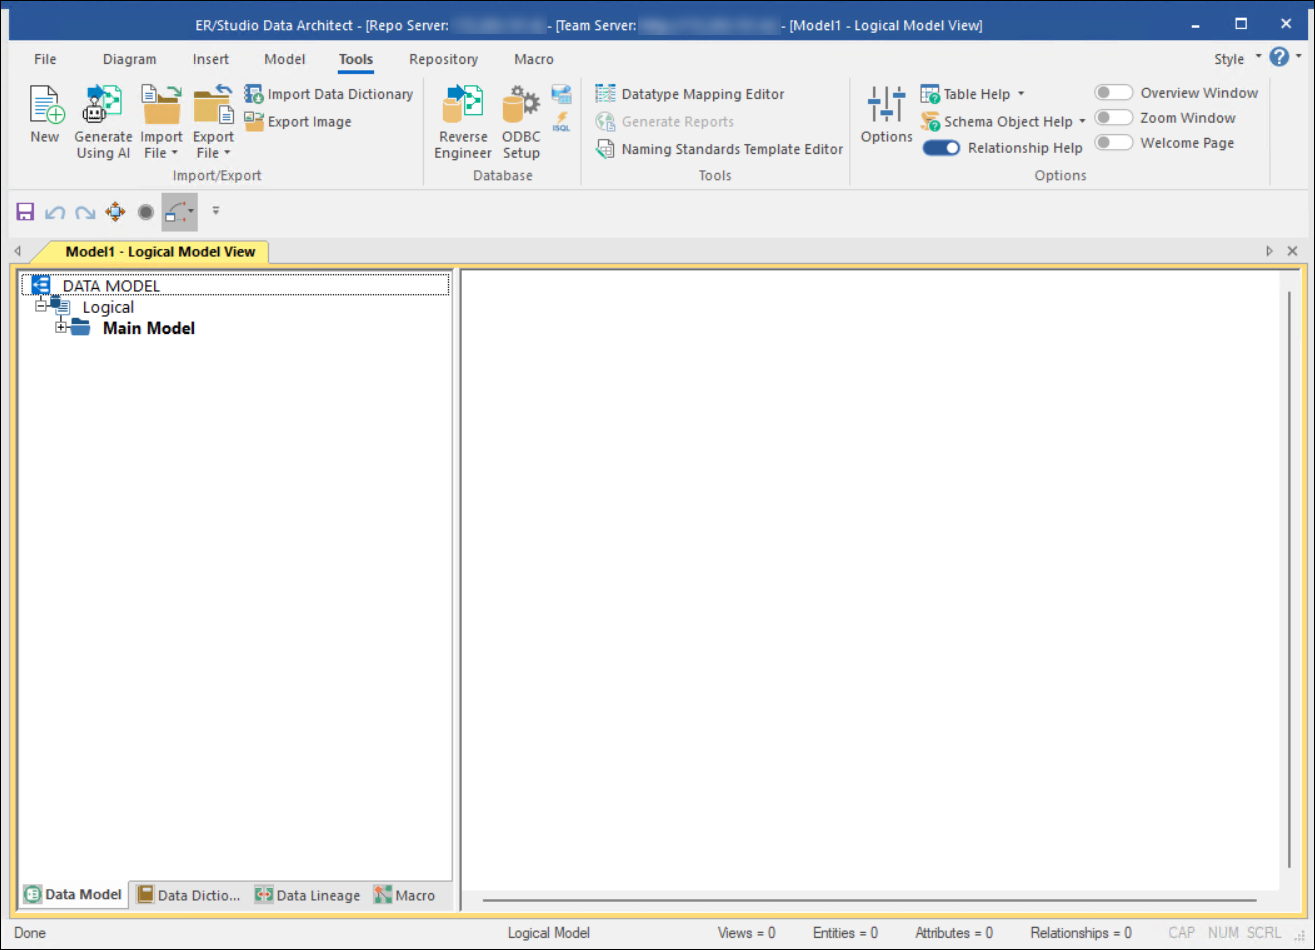Screen dimensions: 1315x950
Task: Collapse the Logical tree node
Action: point(41,304)
